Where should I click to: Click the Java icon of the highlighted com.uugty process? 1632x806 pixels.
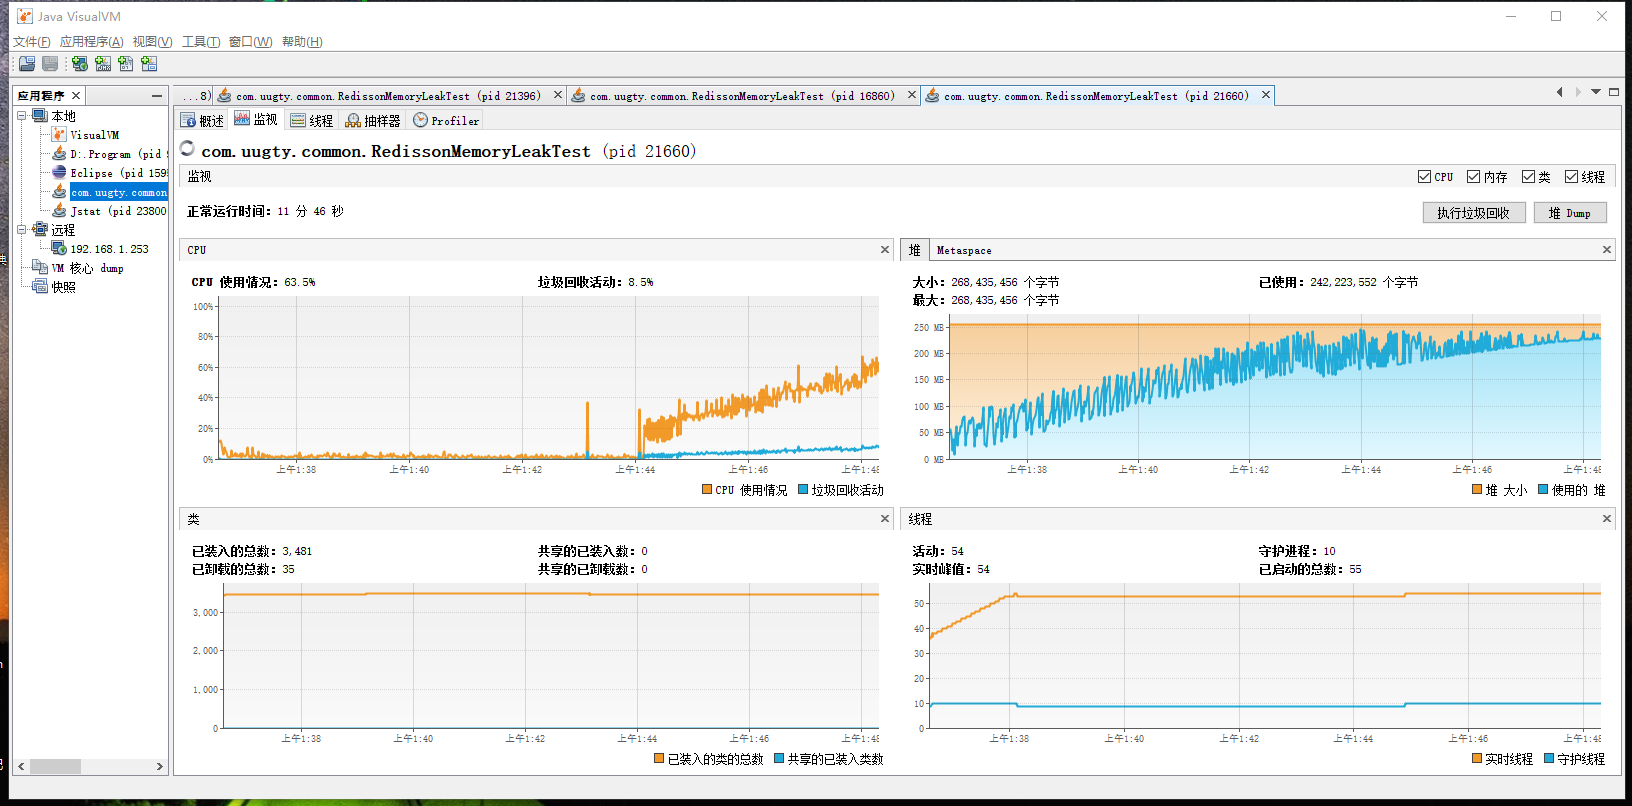coord(59,192)
